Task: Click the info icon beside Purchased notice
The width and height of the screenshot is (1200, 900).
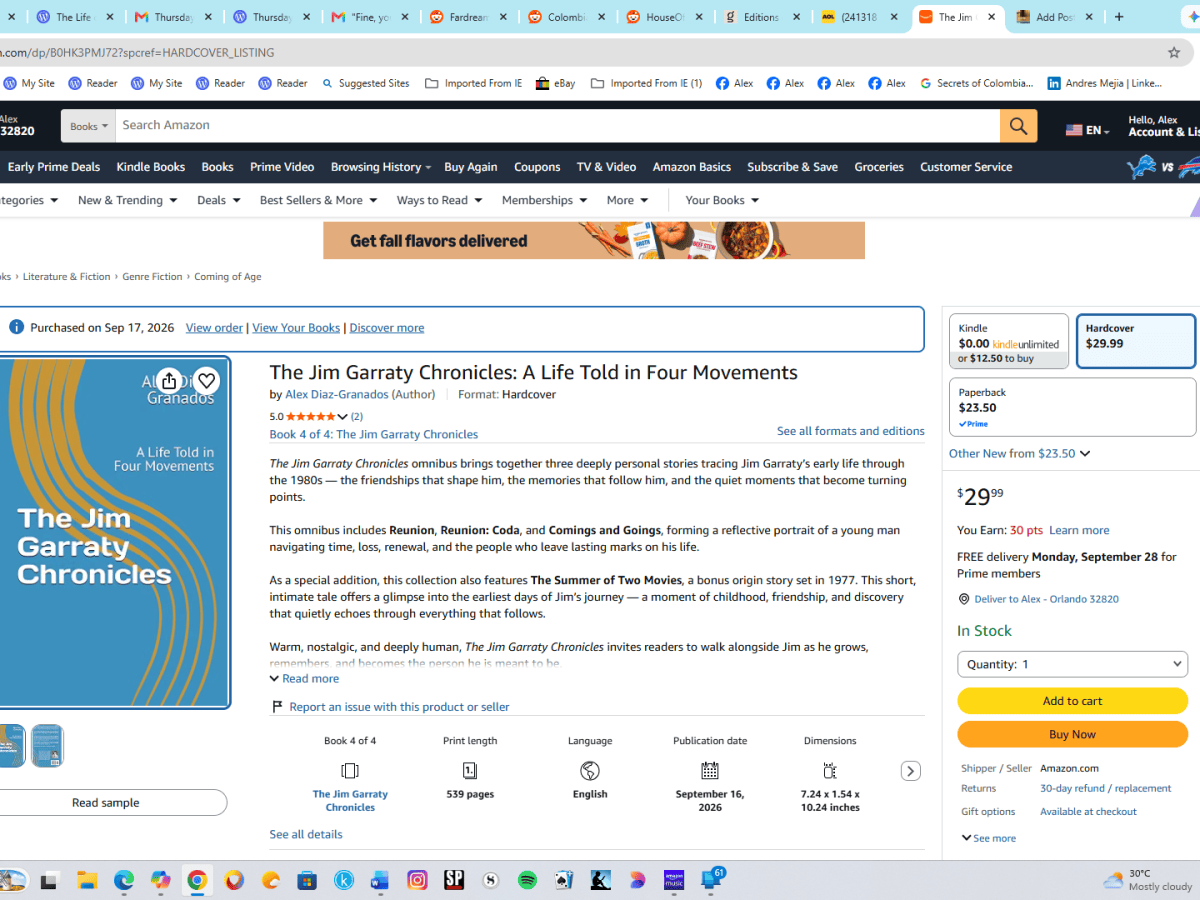Action: click(16, 327)
